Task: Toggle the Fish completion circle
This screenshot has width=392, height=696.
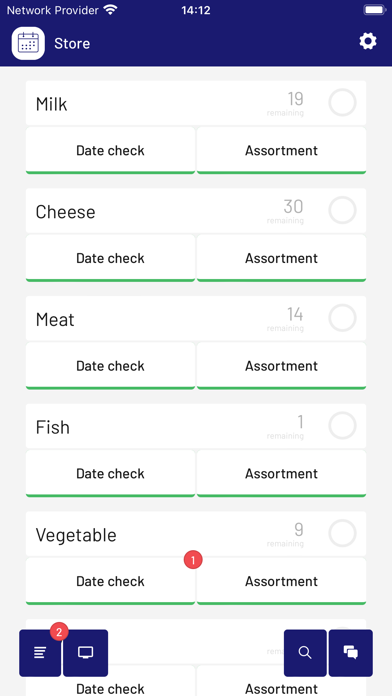Action: pyautogui.click(x=342, y=426)
